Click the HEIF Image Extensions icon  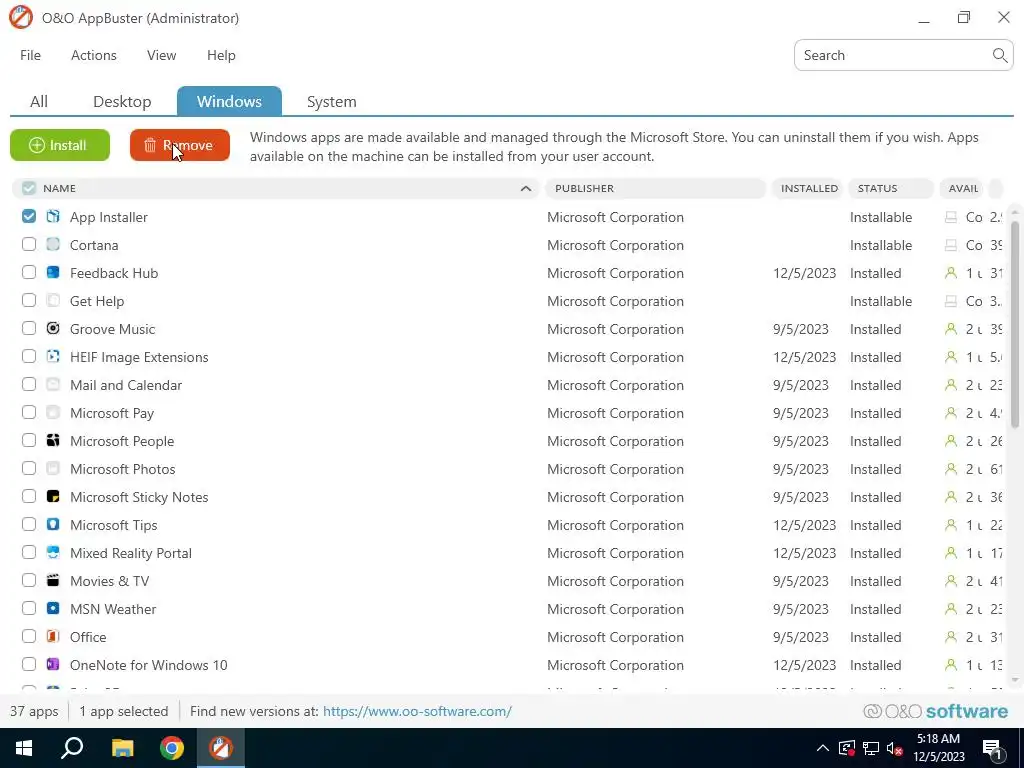point(53,357)
